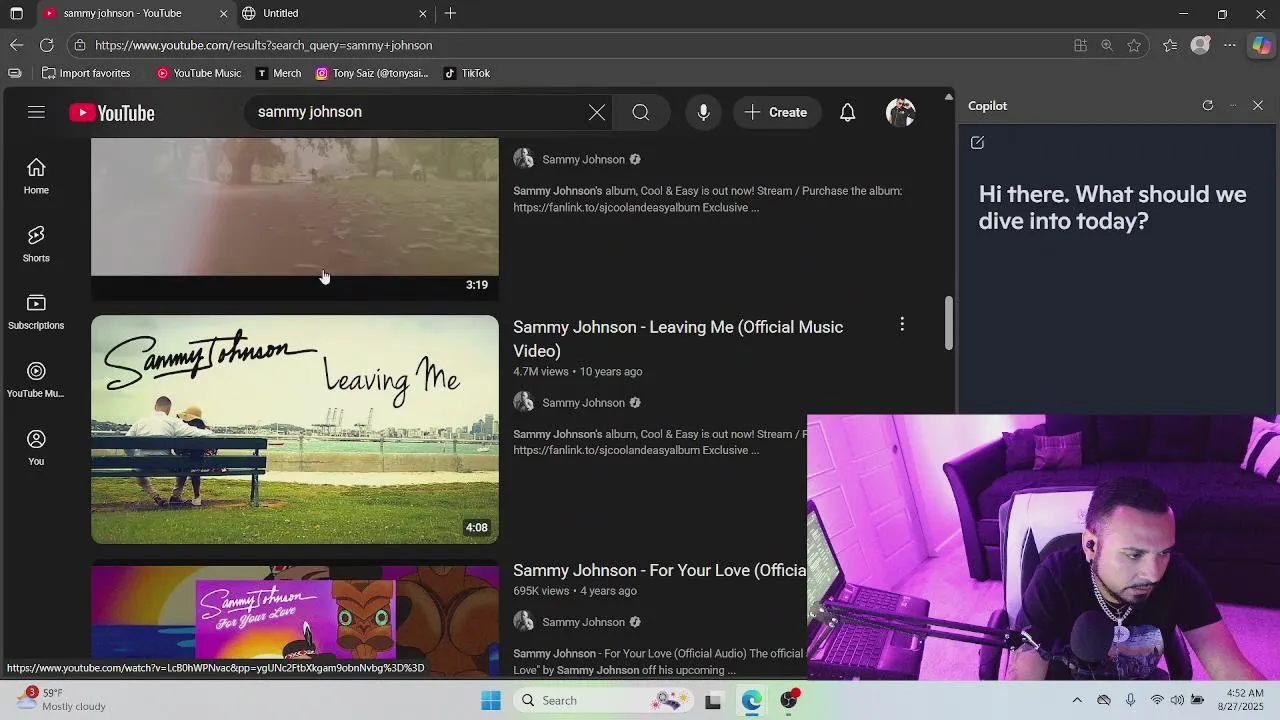
Task: Open the YouTube Music bookmark
Action: pos(199,73)
